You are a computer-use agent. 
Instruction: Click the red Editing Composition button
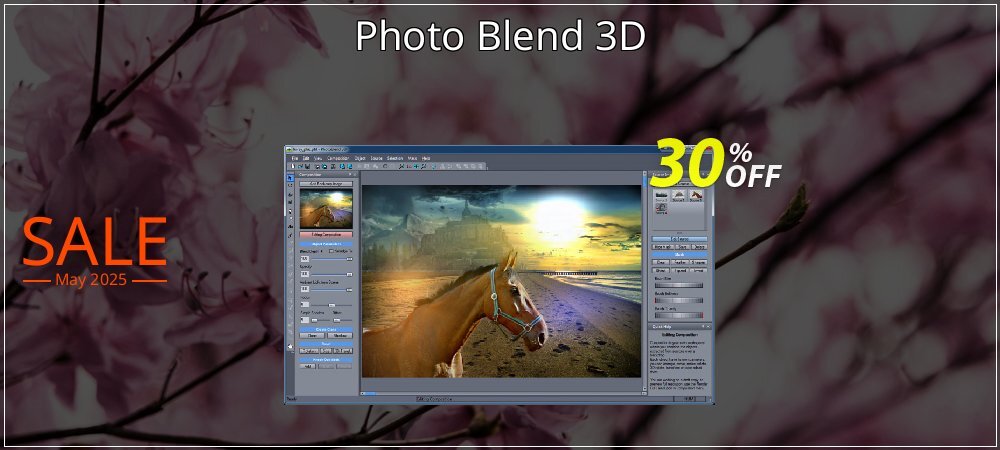coord(326,235)
